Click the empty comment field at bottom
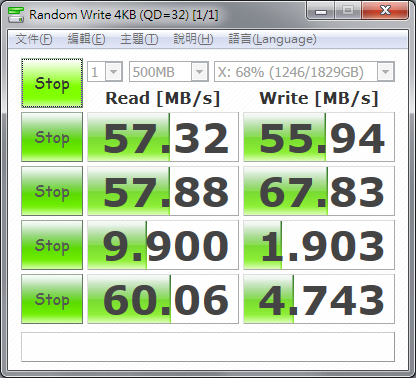Viewport: 416px width, 378px height. 208,347
